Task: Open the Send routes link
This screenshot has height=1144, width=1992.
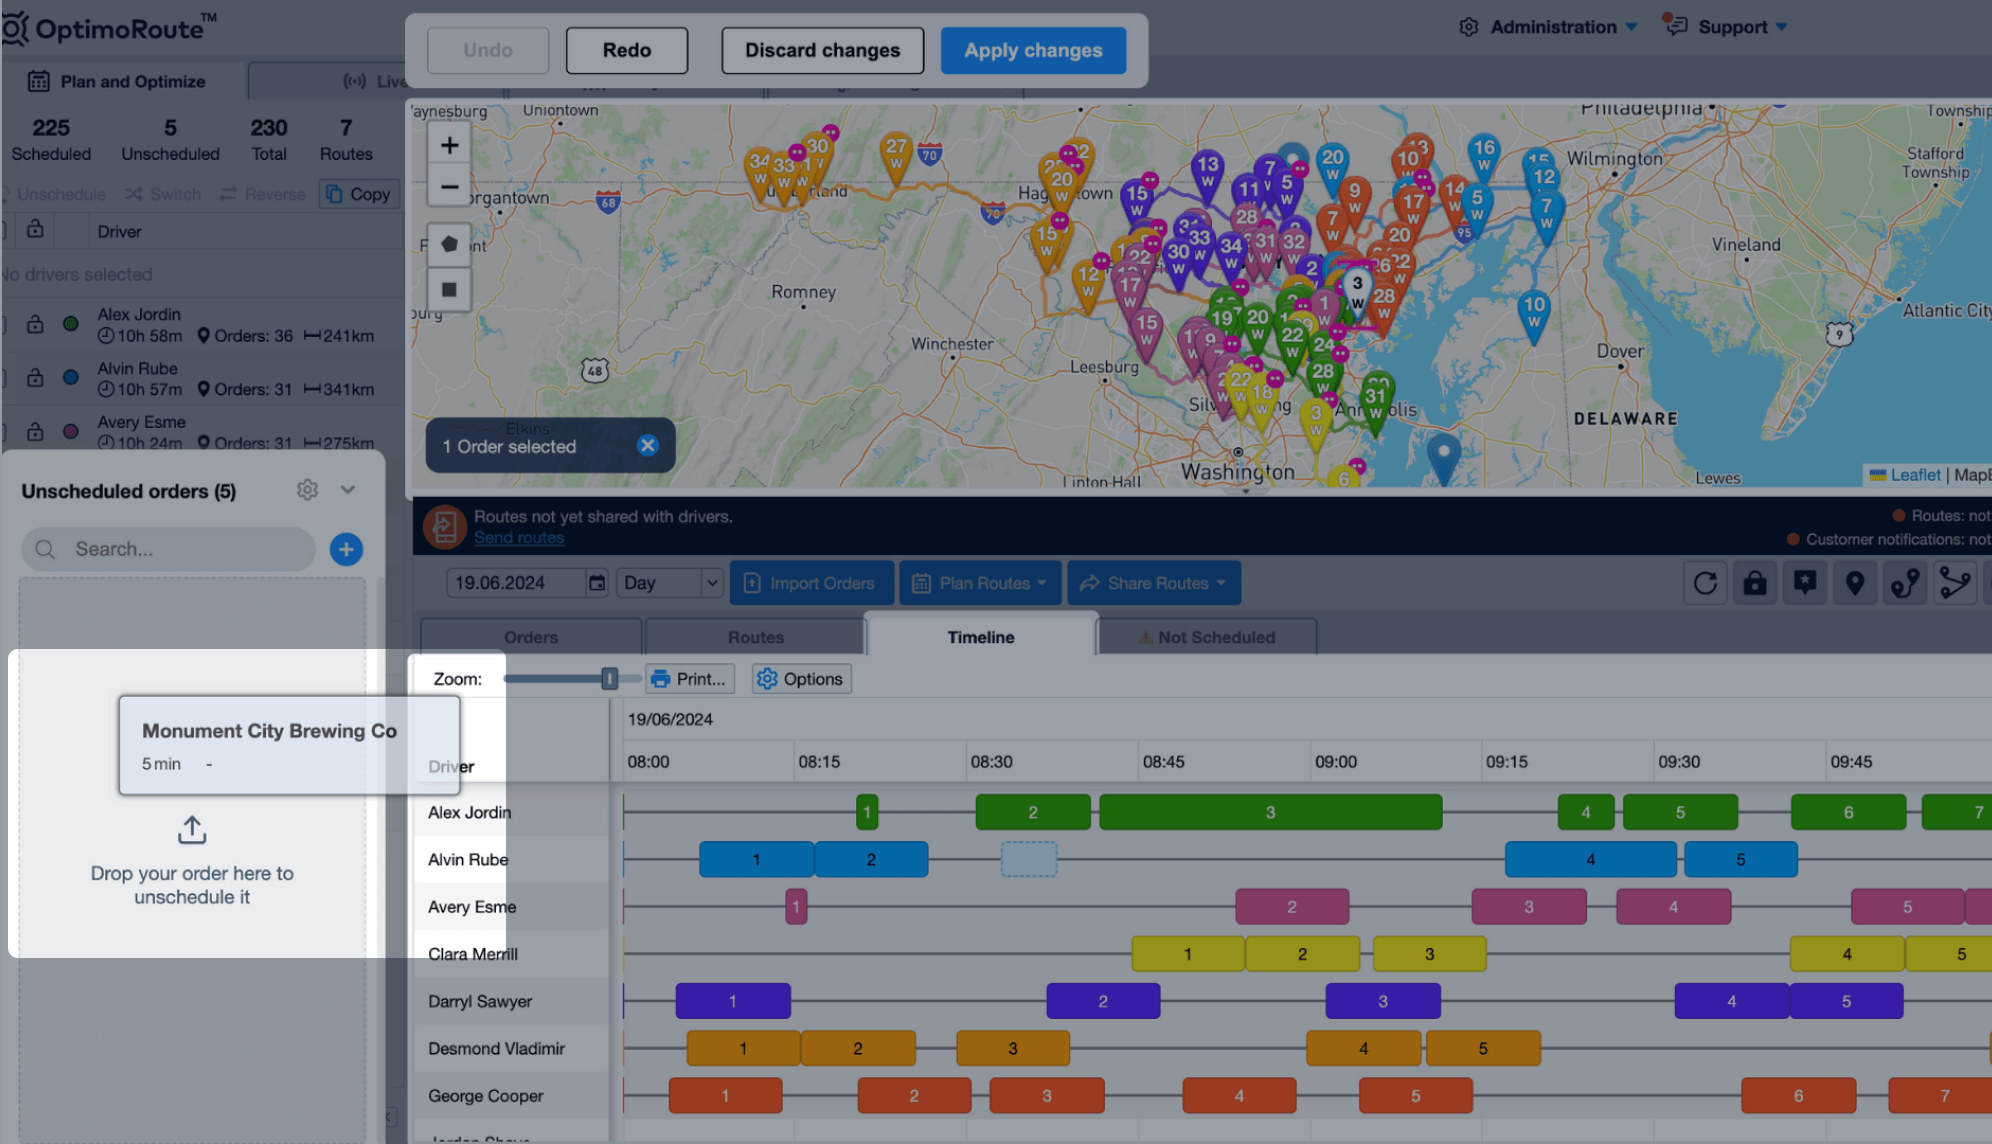Action: point(519,538)
